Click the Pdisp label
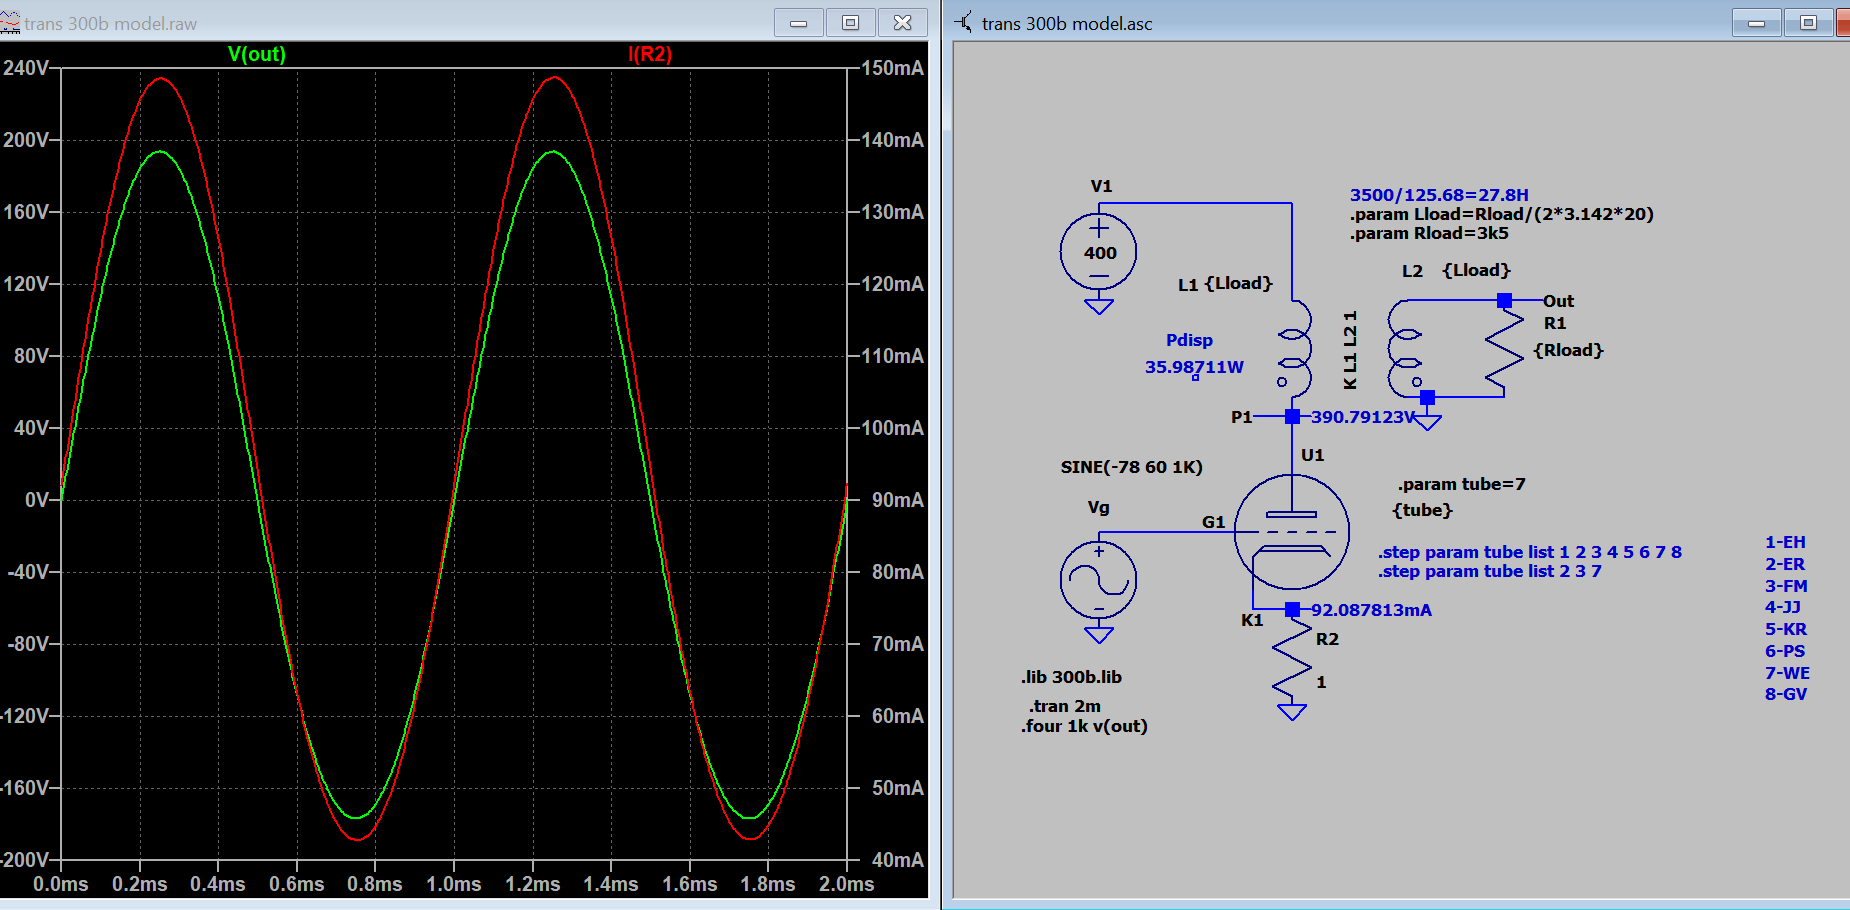This screenshot has height=910, width=1850. 1189,340
